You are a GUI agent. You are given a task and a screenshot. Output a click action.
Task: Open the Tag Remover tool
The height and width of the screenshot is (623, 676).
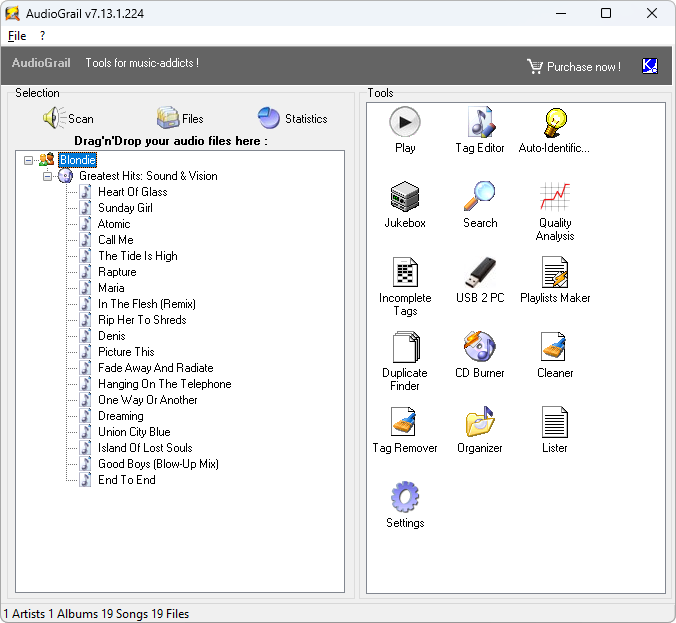(x=405, y=430)
